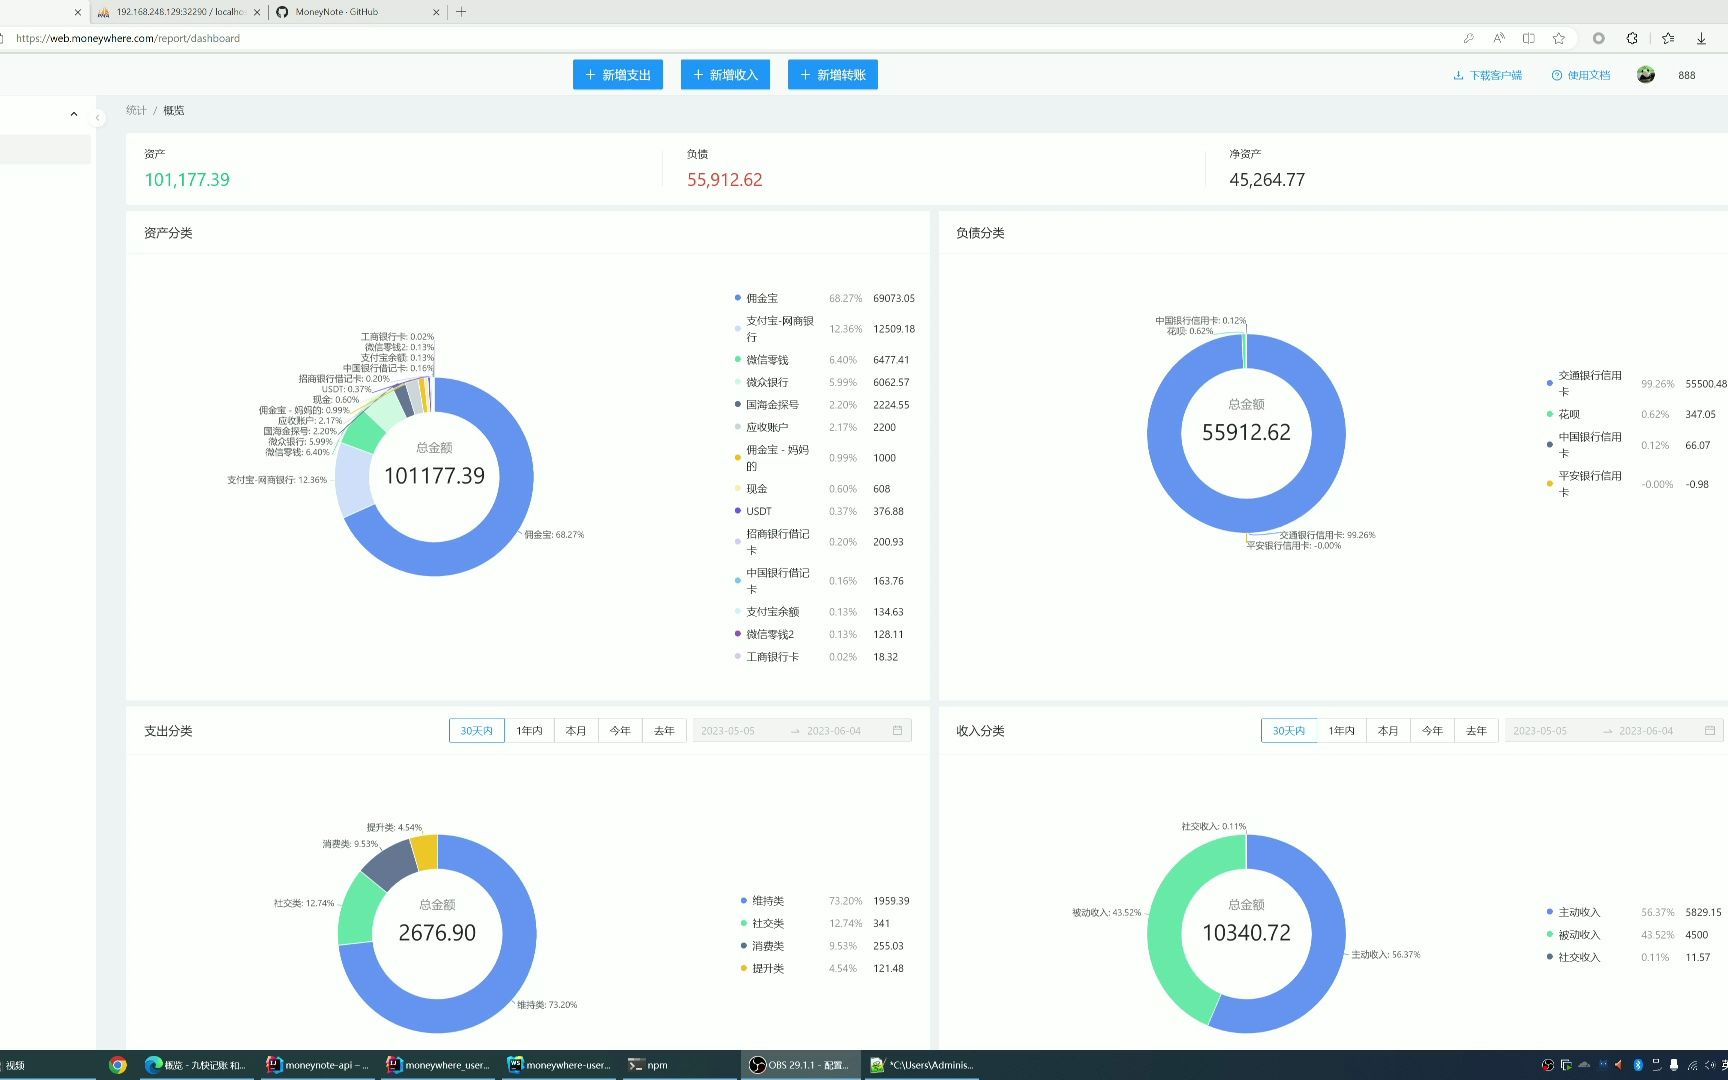The width and height of the screenshot is (1728, 1080).
Task: Click the browser read aloud icon
Action: coord(1499,38)
